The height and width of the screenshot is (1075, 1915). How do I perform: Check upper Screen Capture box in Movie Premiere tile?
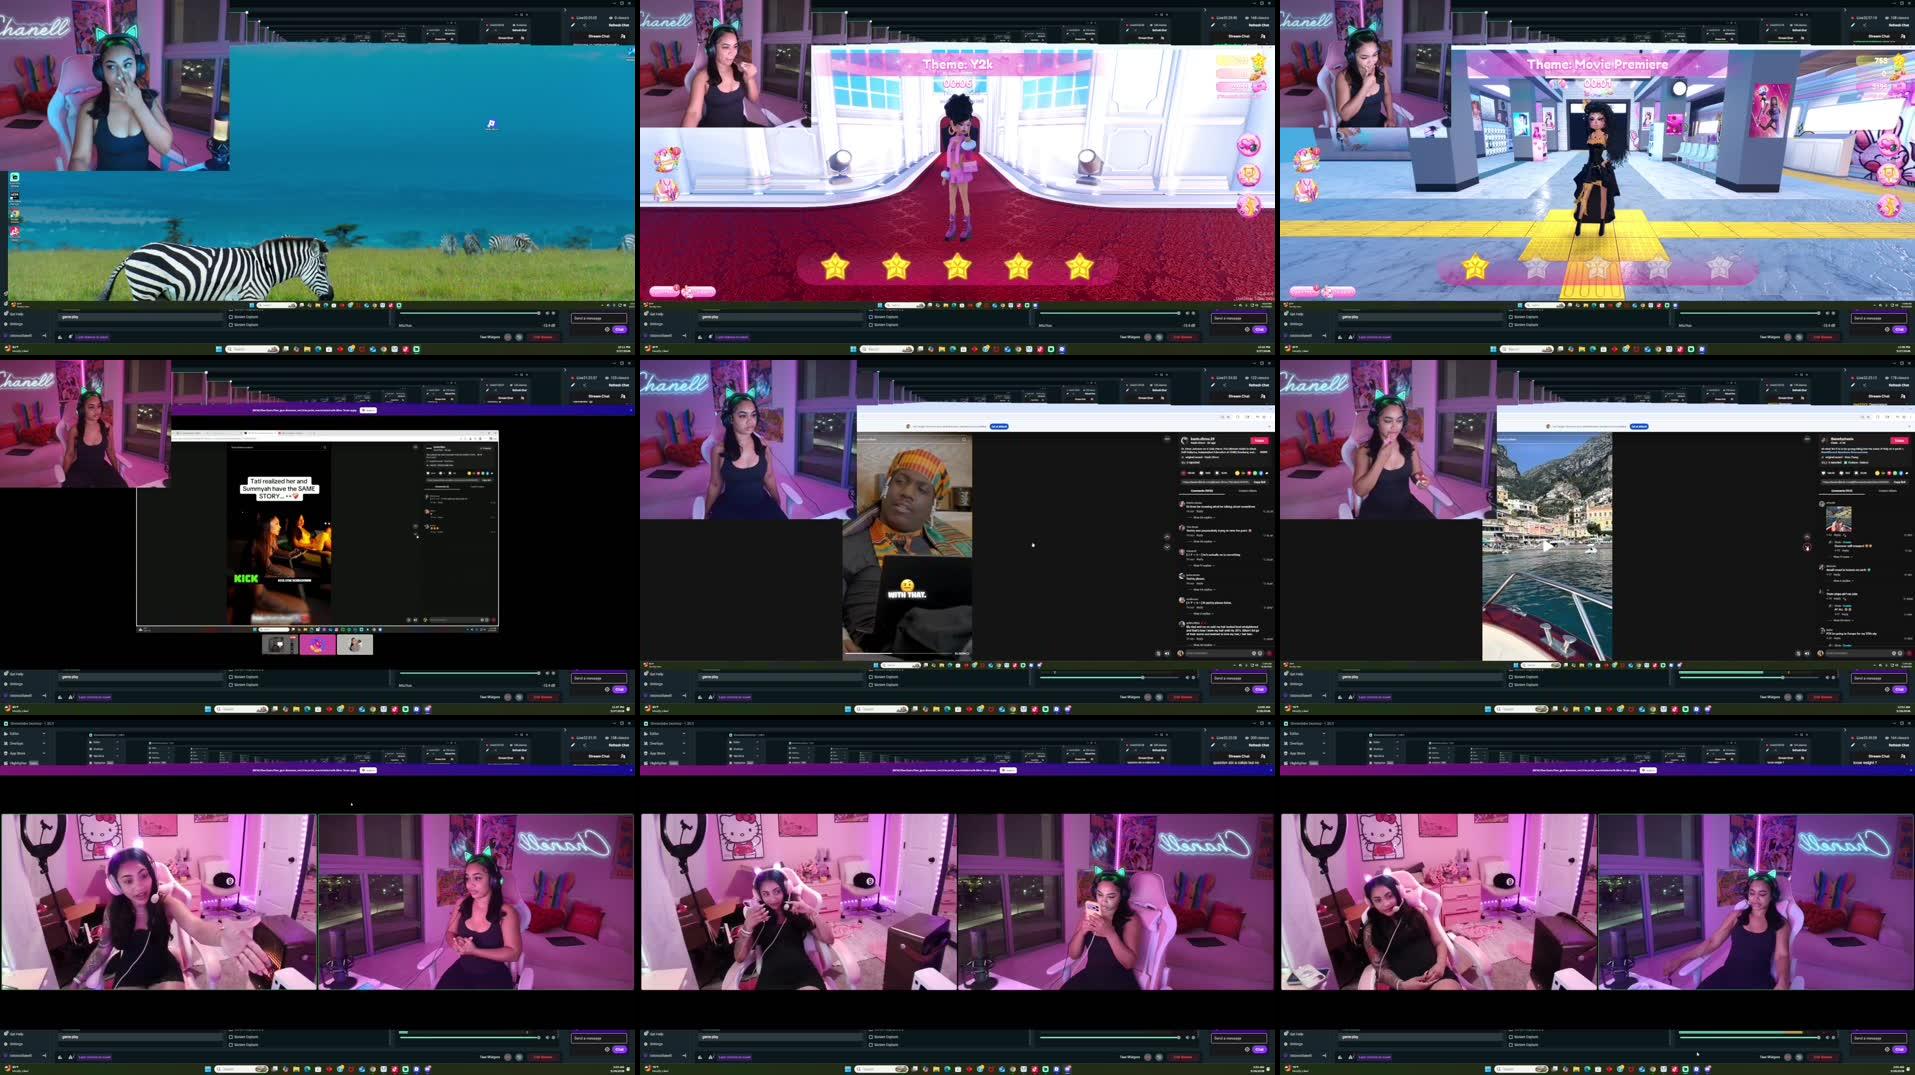pos(1510,317)
